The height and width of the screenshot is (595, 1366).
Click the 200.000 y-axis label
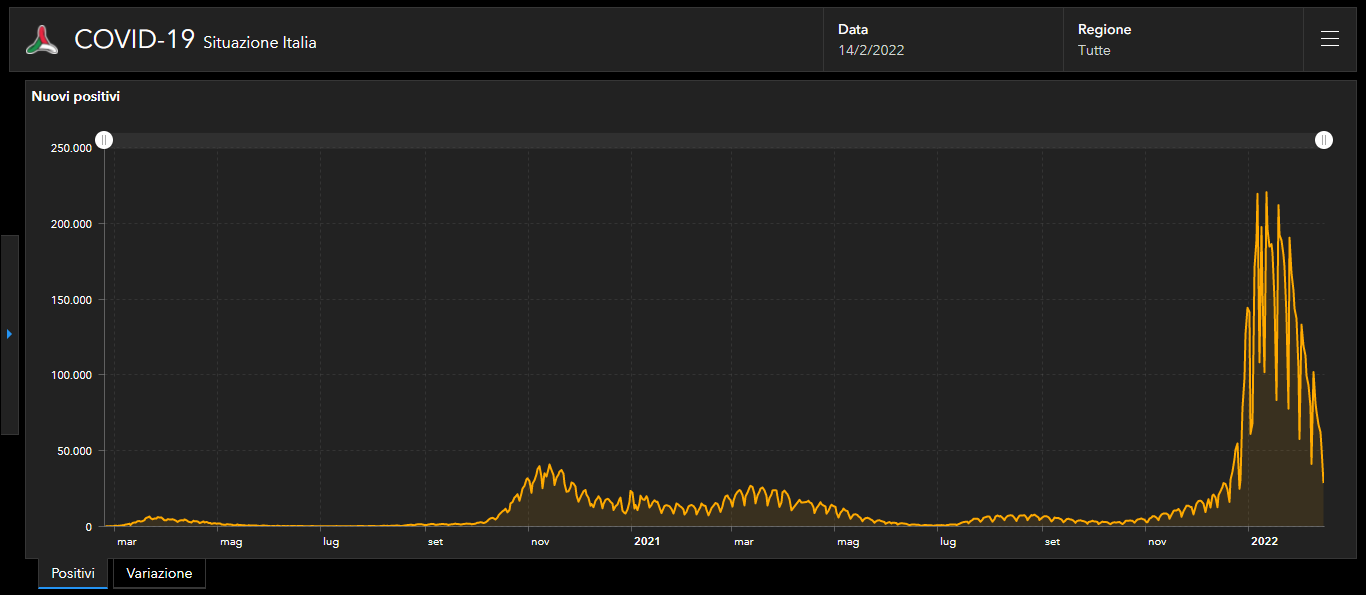[71, 224]
